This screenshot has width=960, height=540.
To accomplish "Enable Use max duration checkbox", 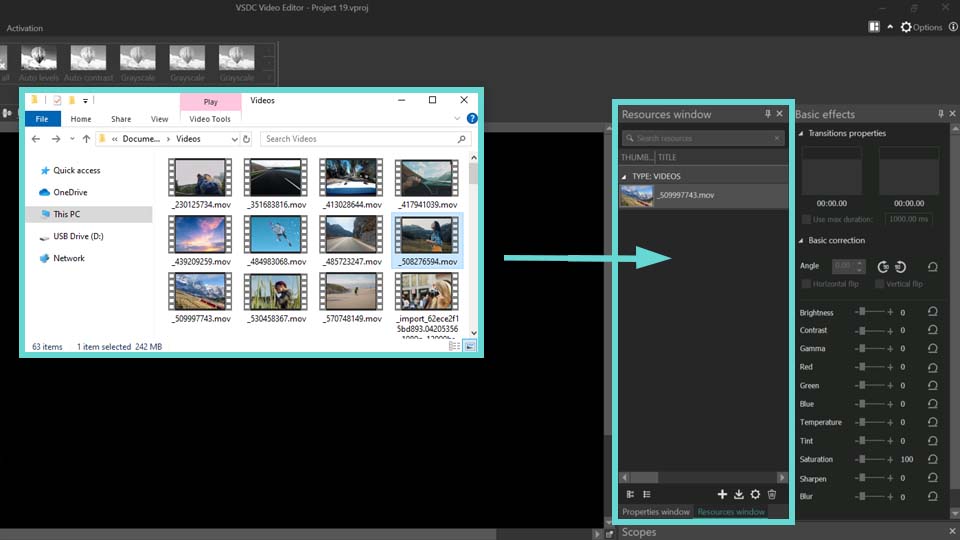I will point(806,219).
